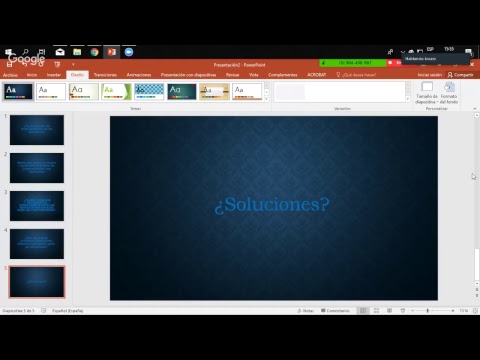This screenshot has height=360, width=480.
Task: Go to the Transiciones tab
Action: 105,75
